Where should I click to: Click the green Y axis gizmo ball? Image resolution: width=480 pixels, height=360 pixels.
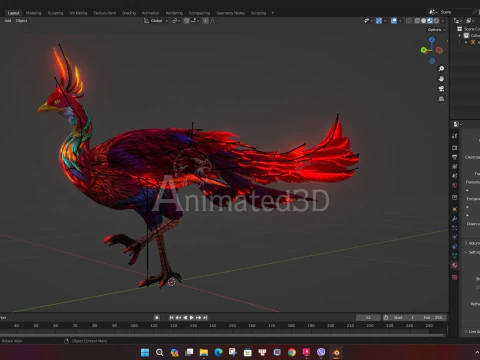424,50
